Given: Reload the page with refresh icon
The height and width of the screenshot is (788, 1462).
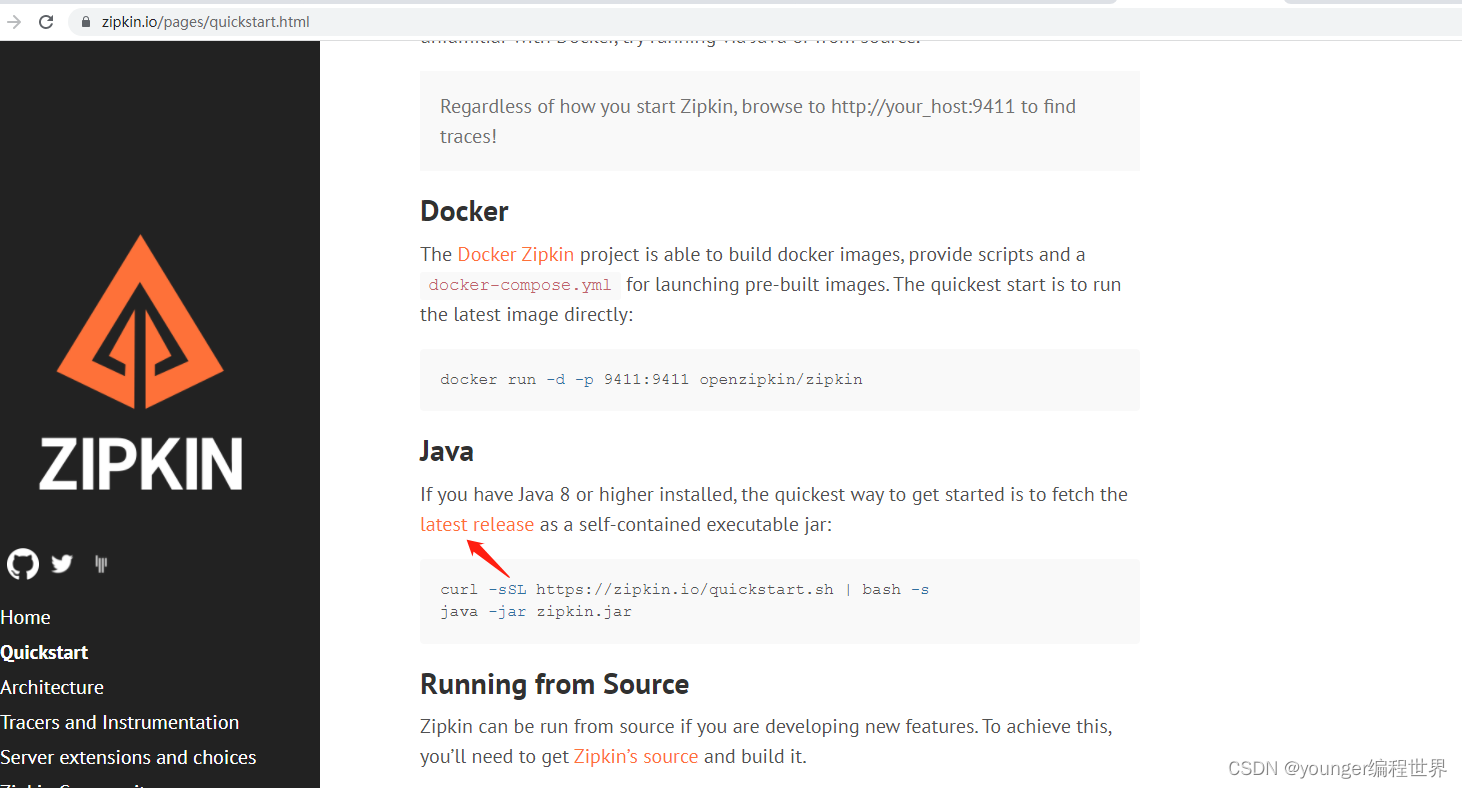Looking at the screenshot, I should click(46, 22).
